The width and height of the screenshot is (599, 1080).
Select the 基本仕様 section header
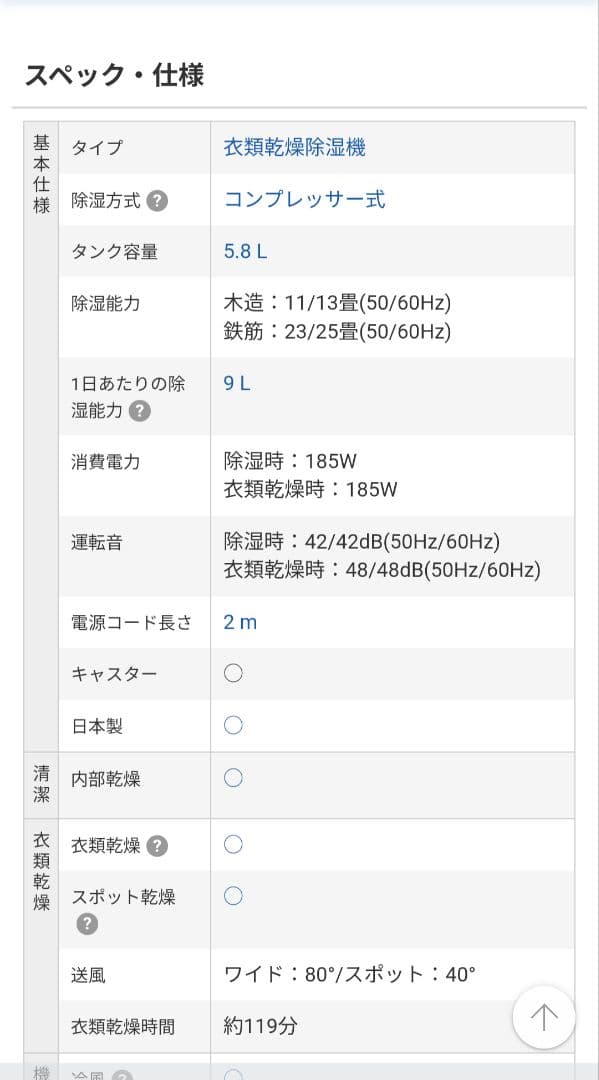(40, 175)
